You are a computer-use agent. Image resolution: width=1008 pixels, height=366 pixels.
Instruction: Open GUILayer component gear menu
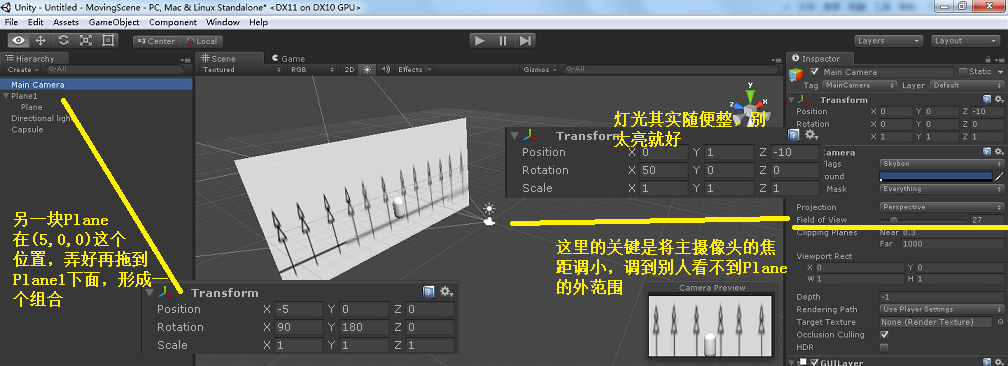[998, 362]
